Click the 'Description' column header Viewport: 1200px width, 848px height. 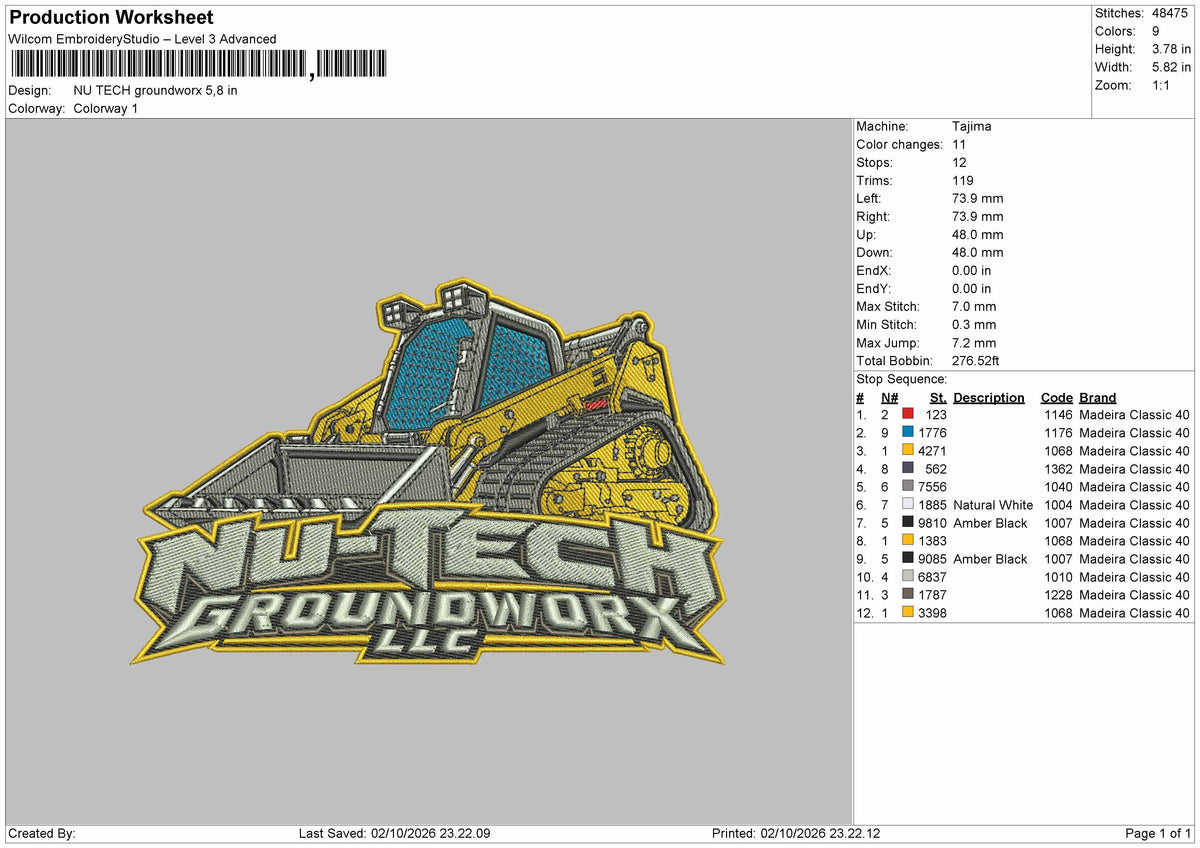[989, 397]
